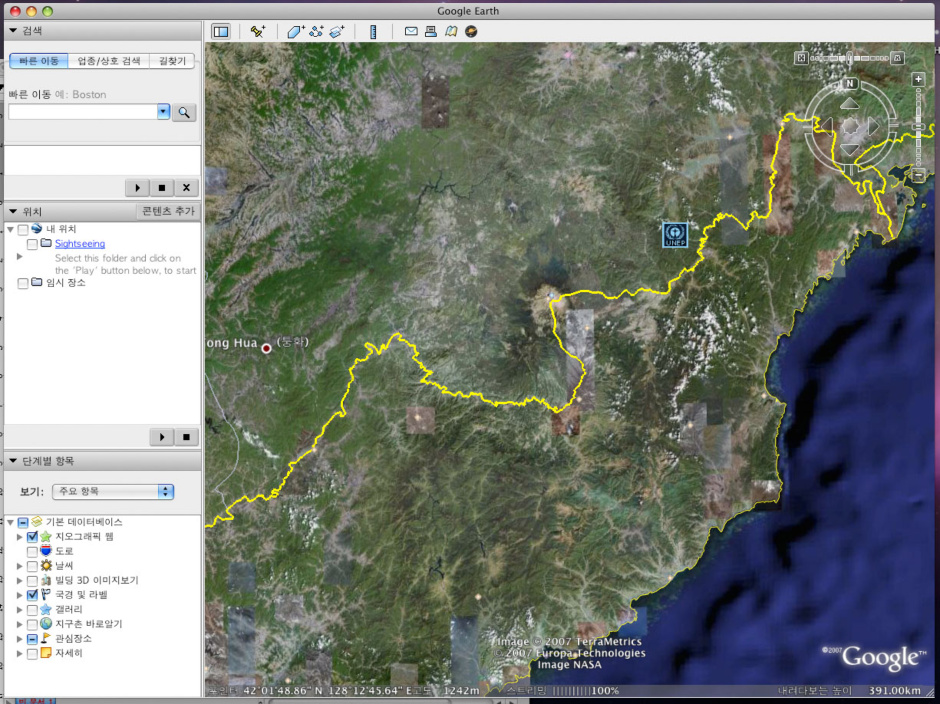Screen dimensions: 940x704
Task: Add a polygon from the toolbar
Action: tap(296, 31)
